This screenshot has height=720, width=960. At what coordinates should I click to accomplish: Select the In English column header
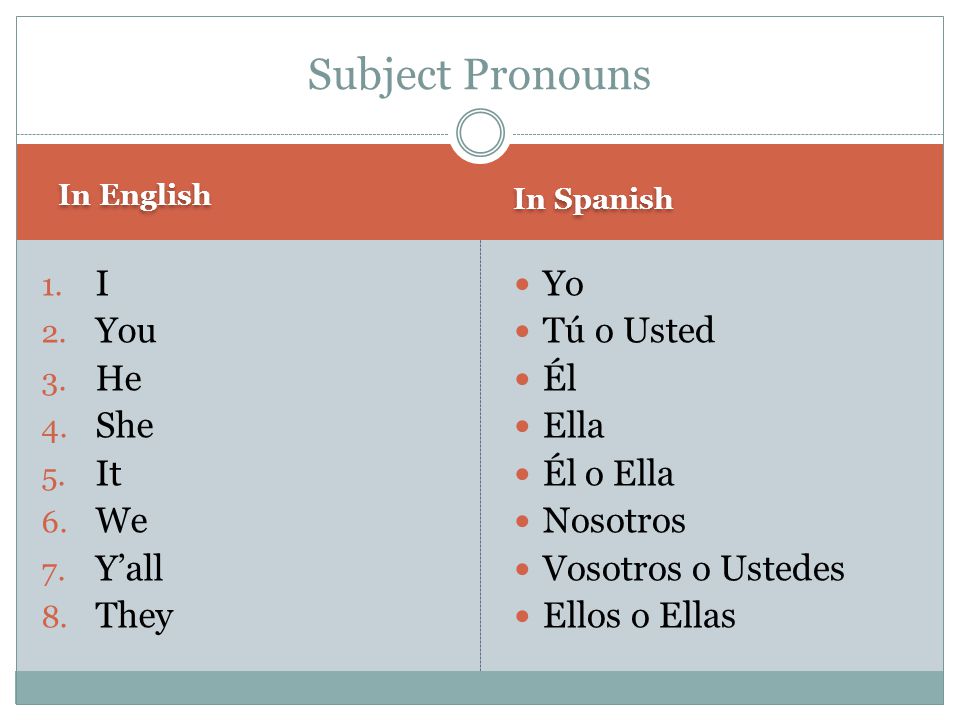(x=135, y=195)
